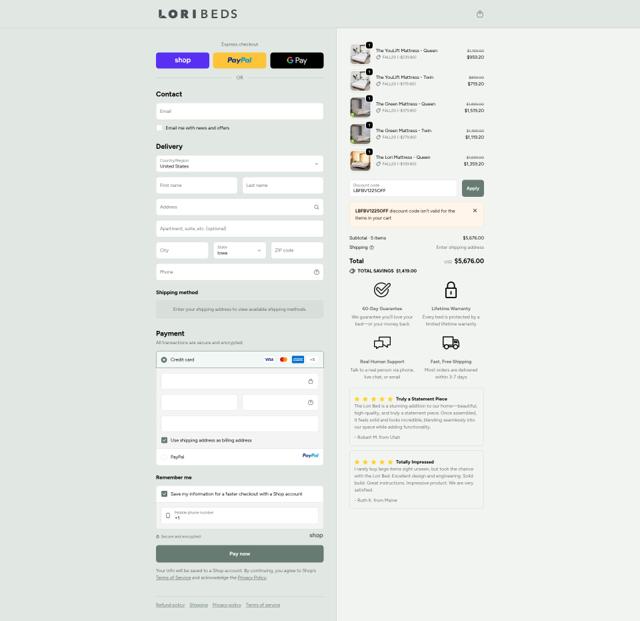This screenshot has height=621, width=640.
Task: Click the Shipping info question-mark icon
Action: pyautogui.click(x=372, y=247)
